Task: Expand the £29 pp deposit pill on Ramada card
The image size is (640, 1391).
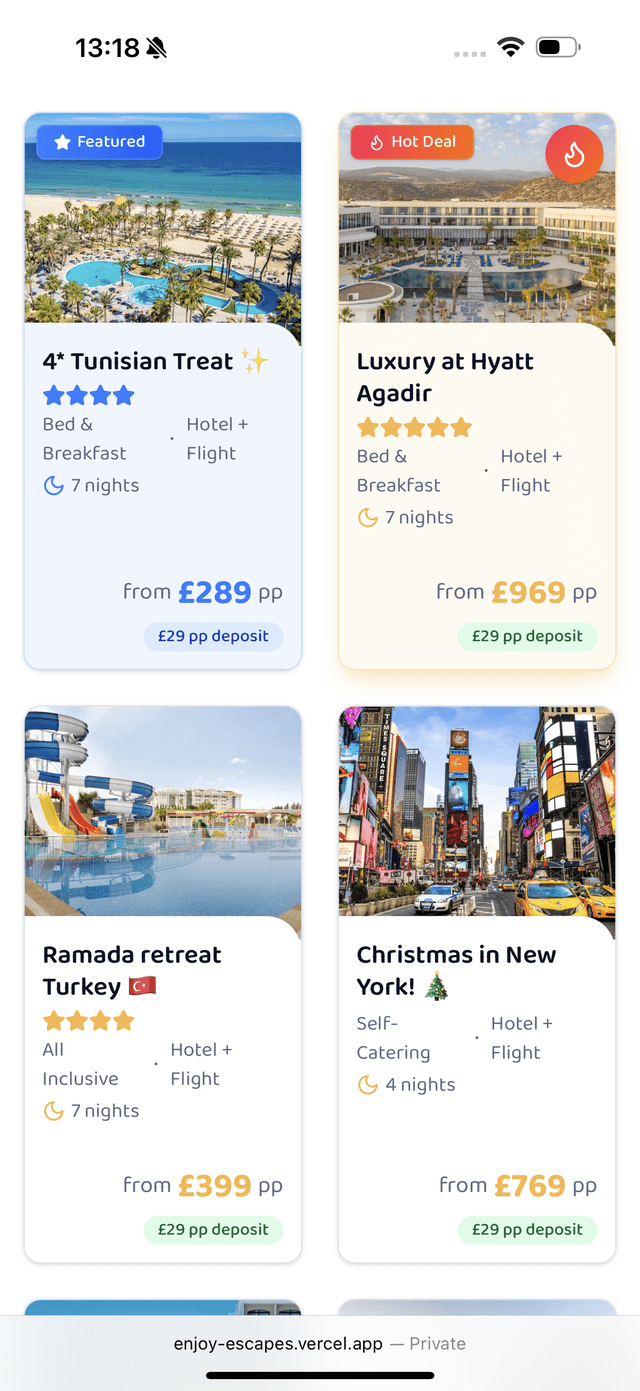Action: point(213,1229)
